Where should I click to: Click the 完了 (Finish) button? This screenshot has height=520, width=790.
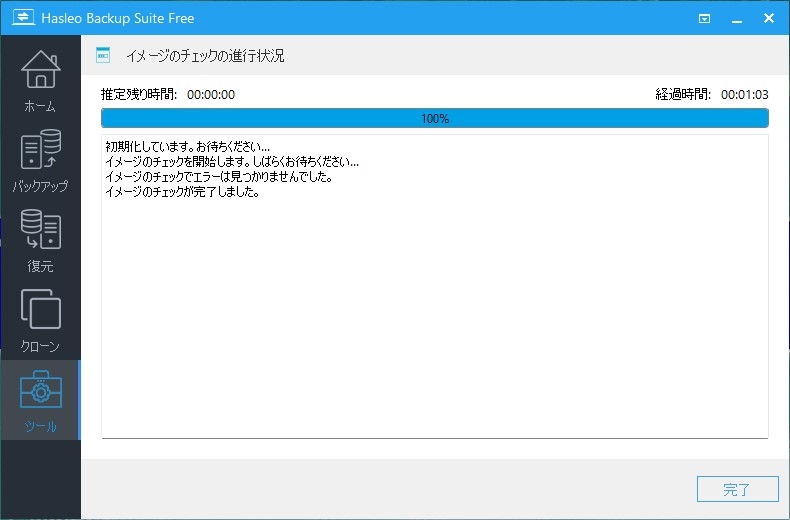click(x=738, y=489)
